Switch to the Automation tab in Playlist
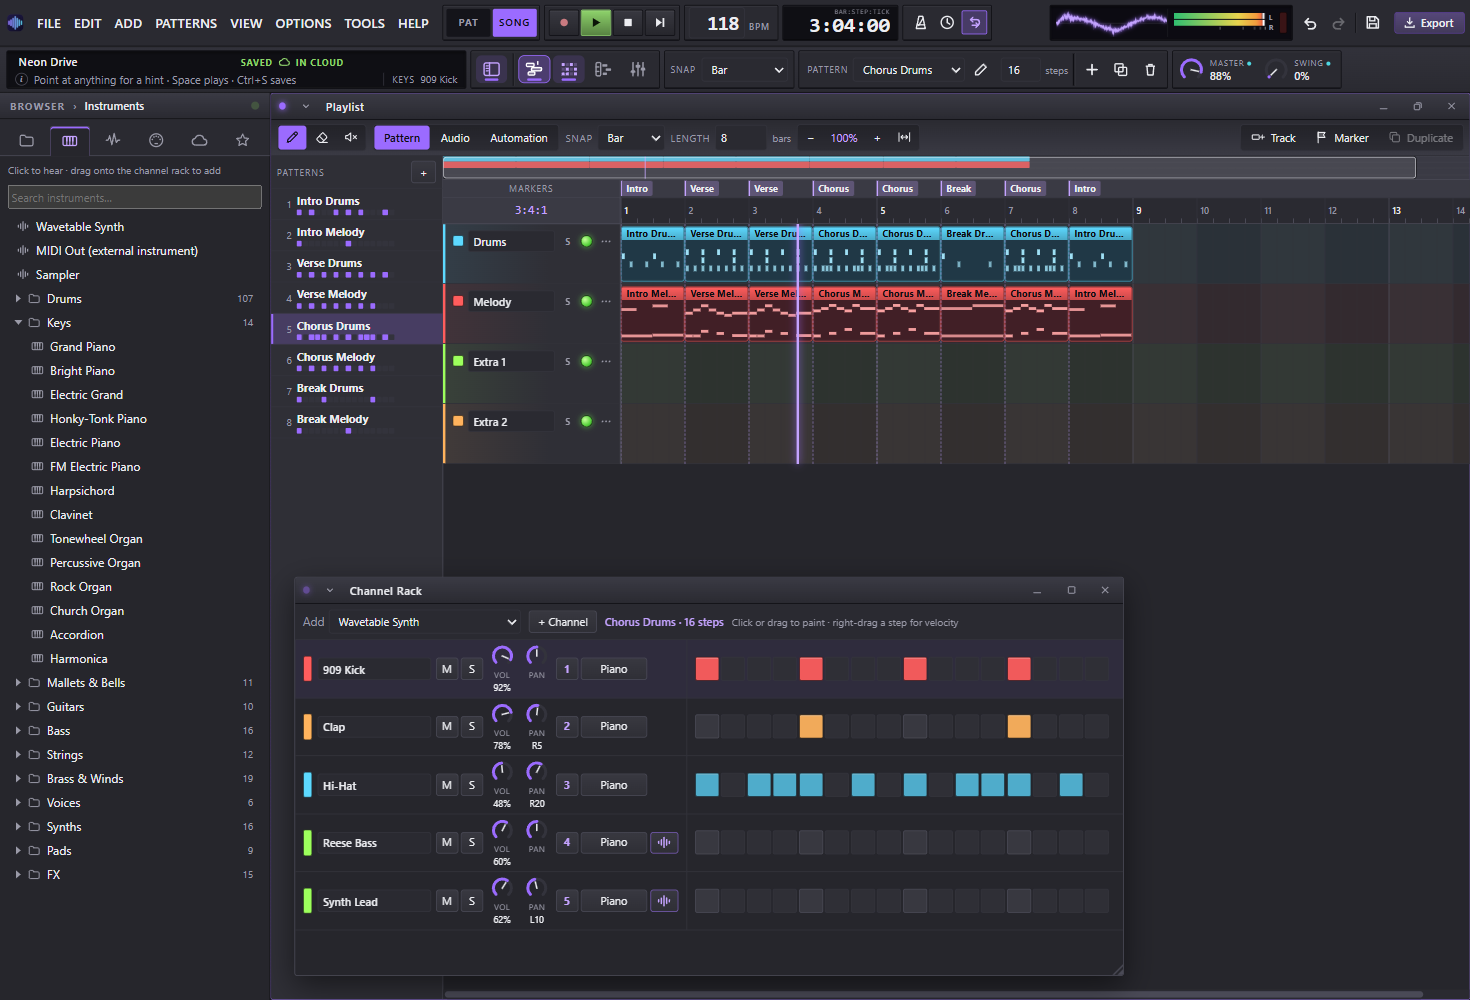Viewport: 1470px width, 1000px height. point(518,138)
